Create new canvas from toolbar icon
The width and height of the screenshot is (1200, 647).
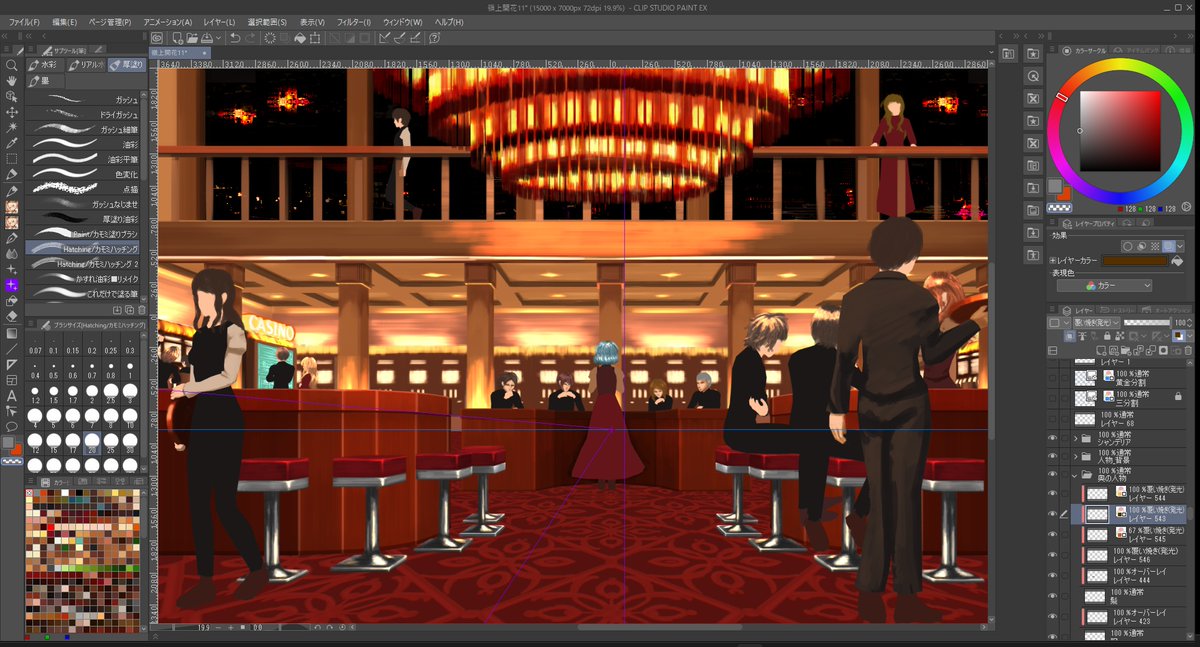pos(177,38)
